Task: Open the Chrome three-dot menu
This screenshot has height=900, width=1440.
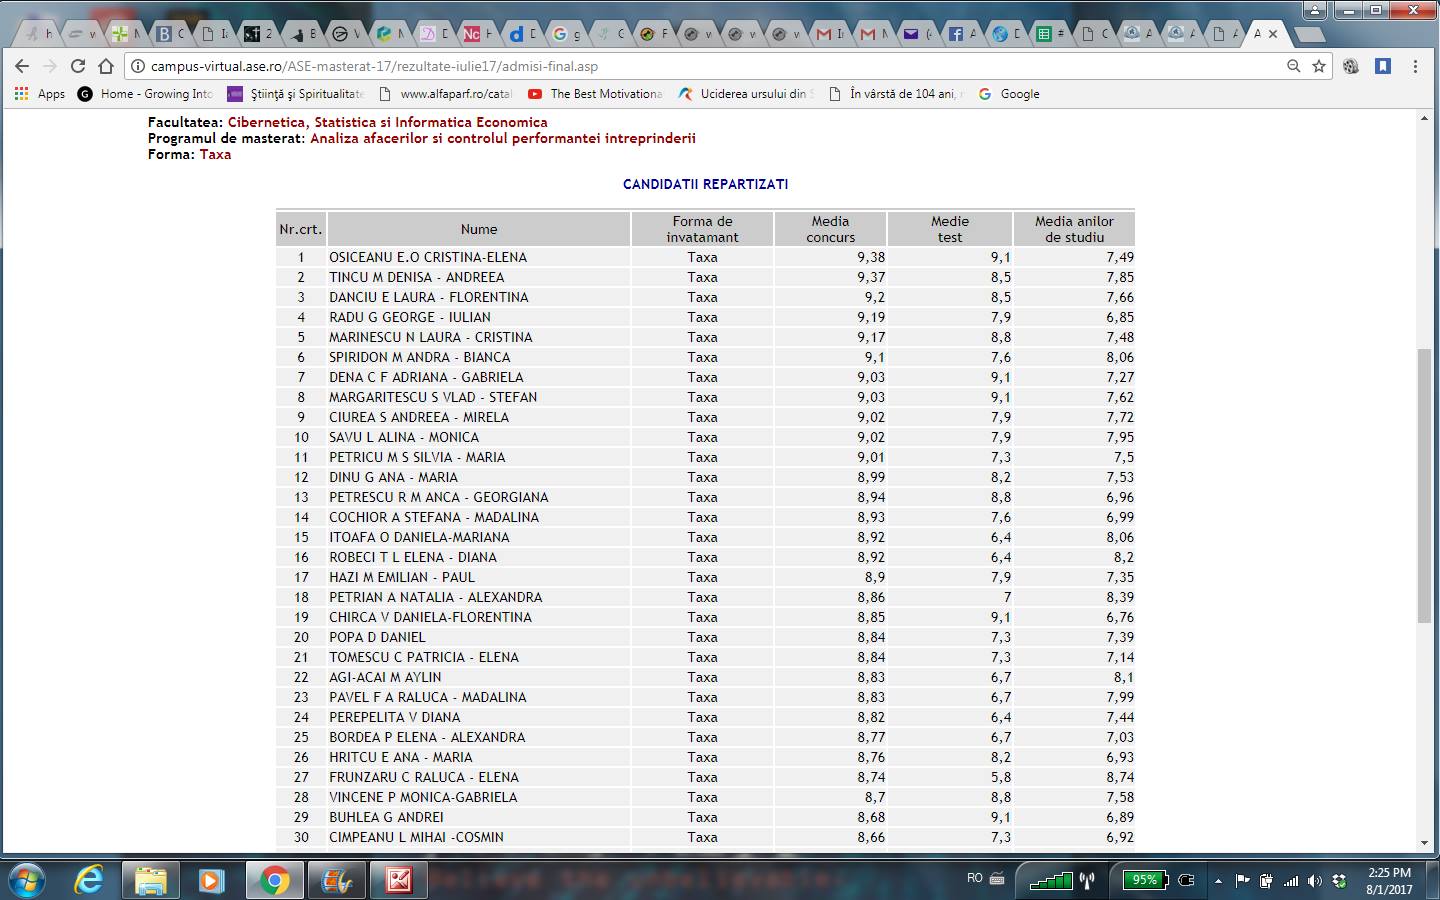Action: 1415,66
